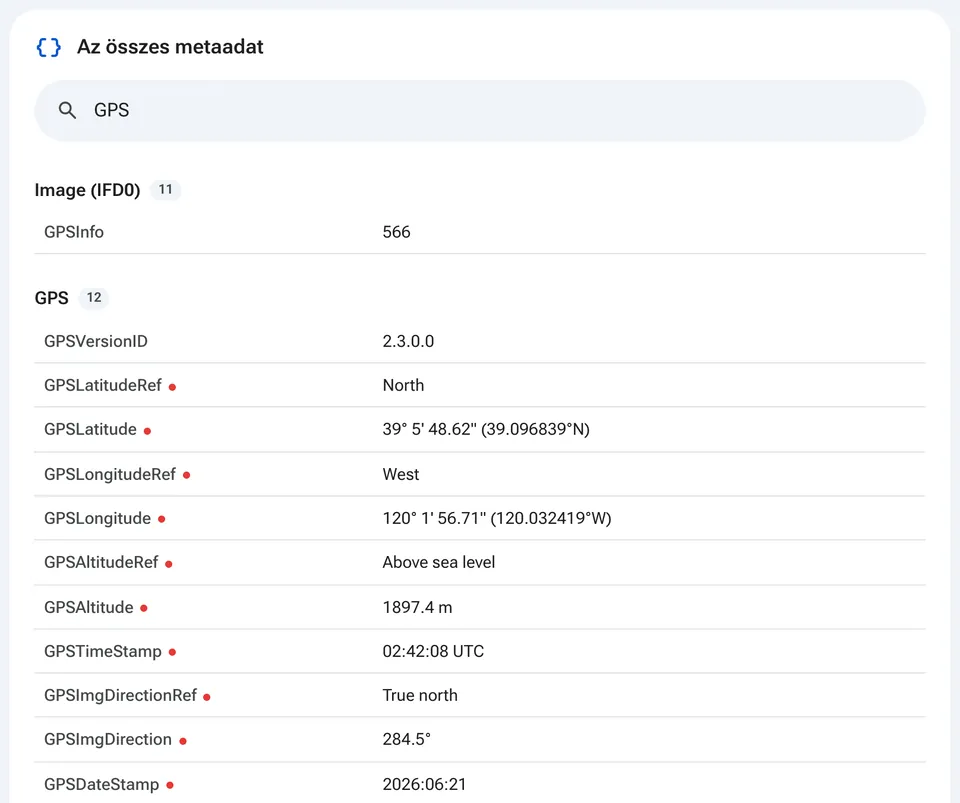Select the GPSLatitude label
Viewport: 960px width, 803px height.
[x=91, y=430]
